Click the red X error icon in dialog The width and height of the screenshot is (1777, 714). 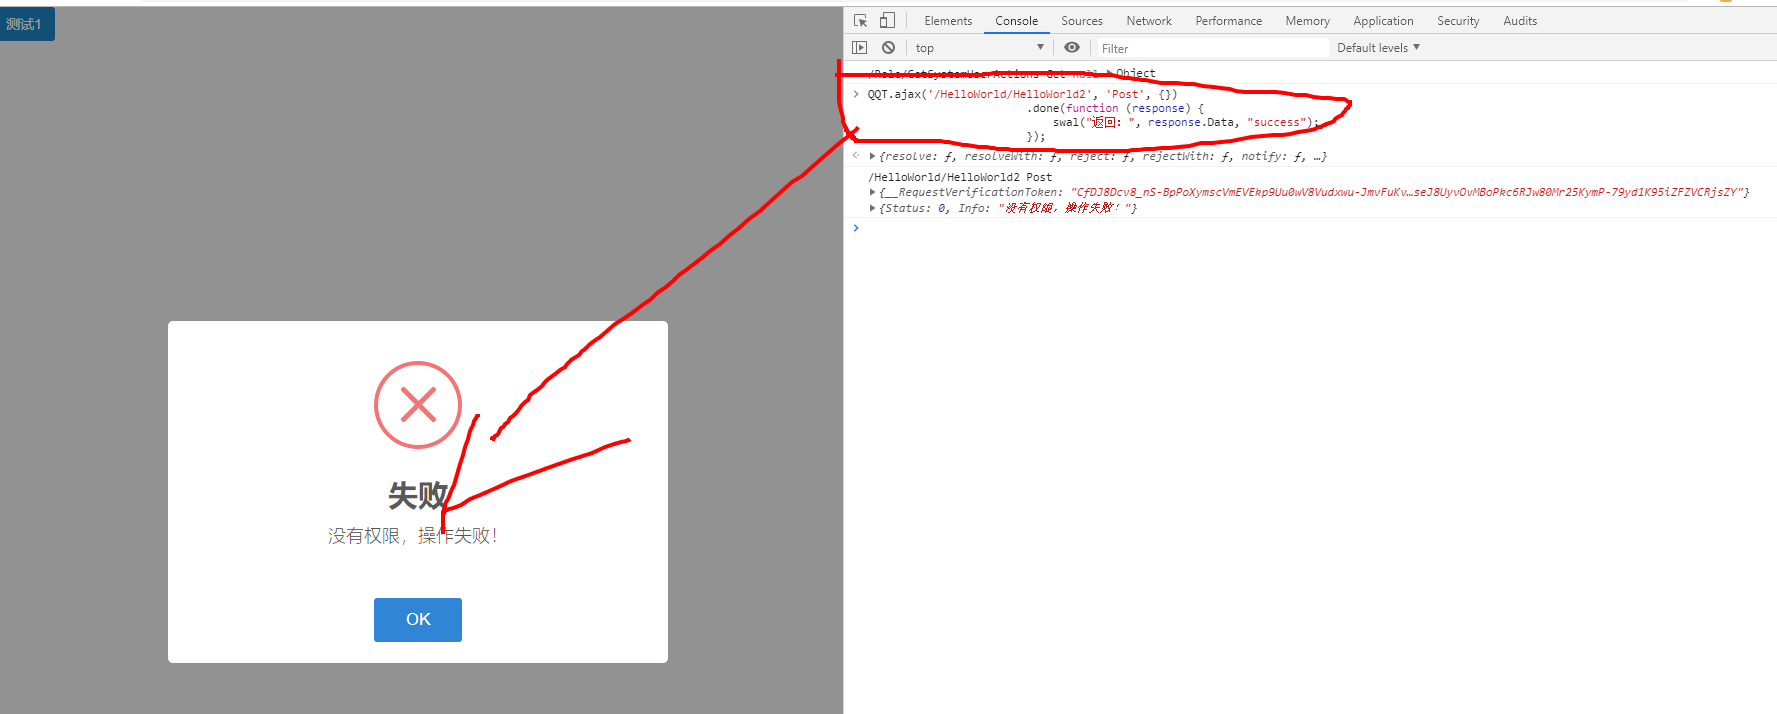[x=418, y=405]
